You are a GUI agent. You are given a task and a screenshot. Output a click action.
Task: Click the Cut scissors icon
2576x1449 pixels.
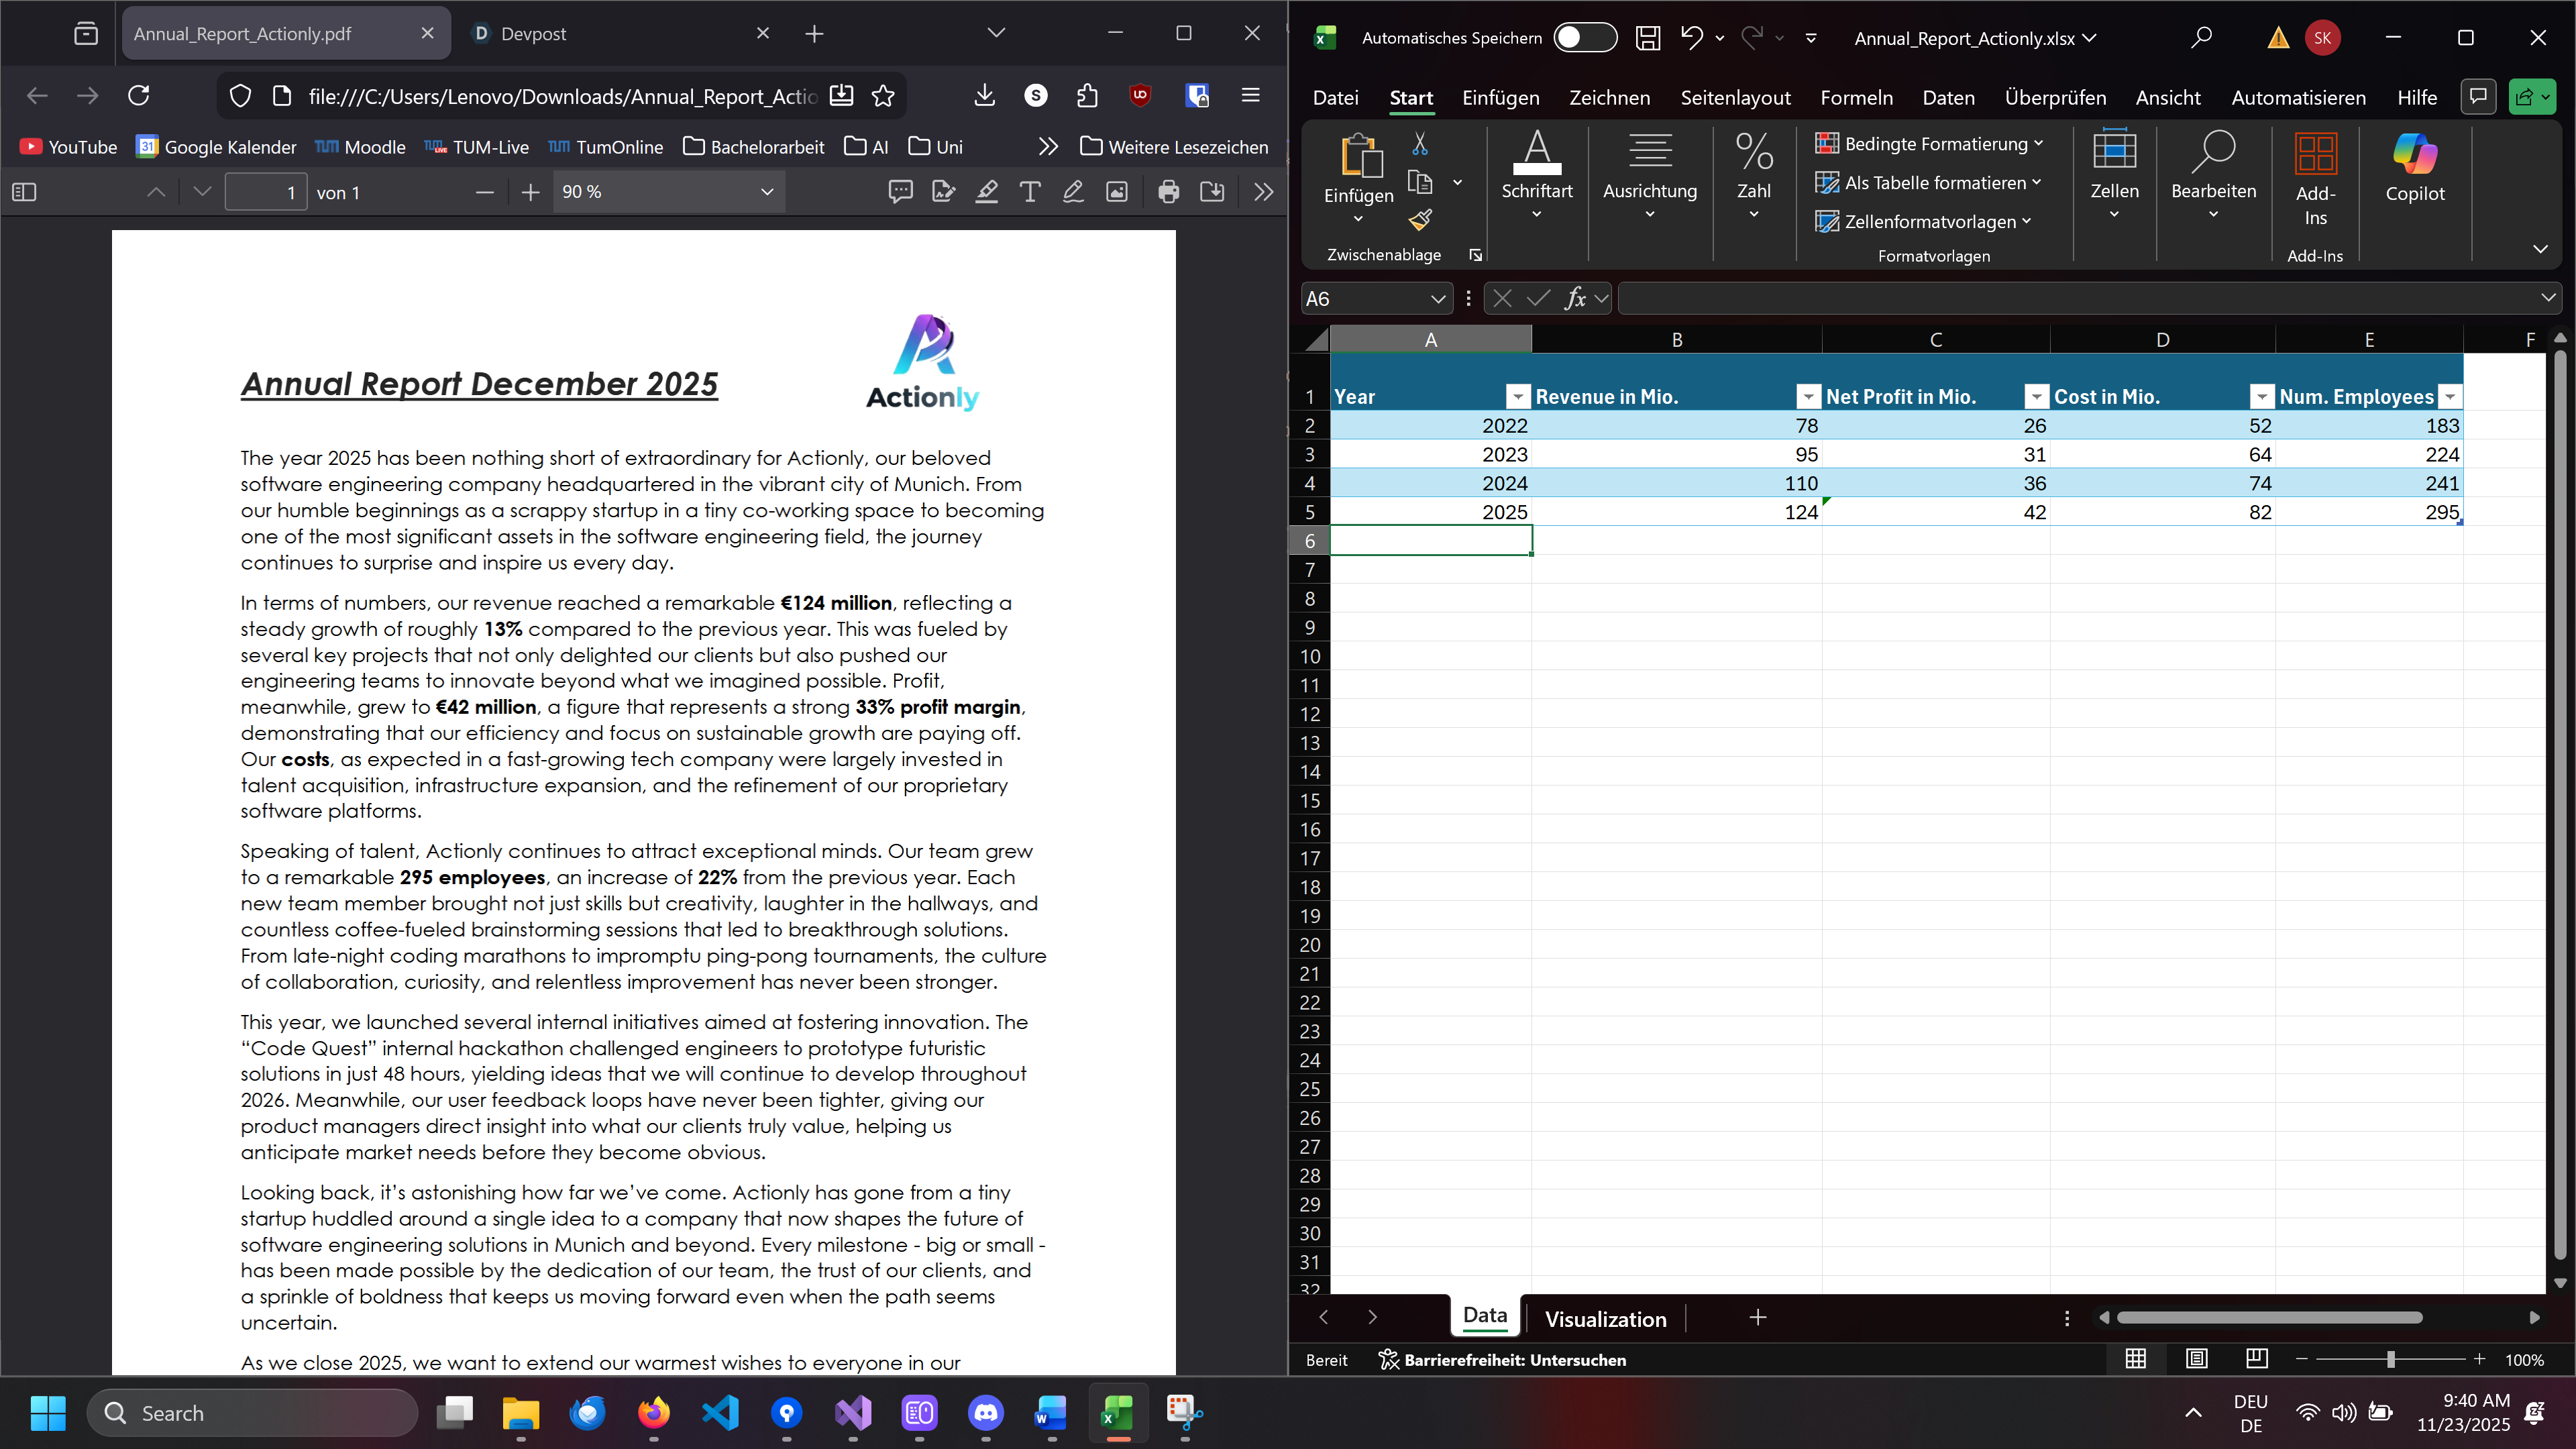pyautogui.click(x=1420, y=144)
